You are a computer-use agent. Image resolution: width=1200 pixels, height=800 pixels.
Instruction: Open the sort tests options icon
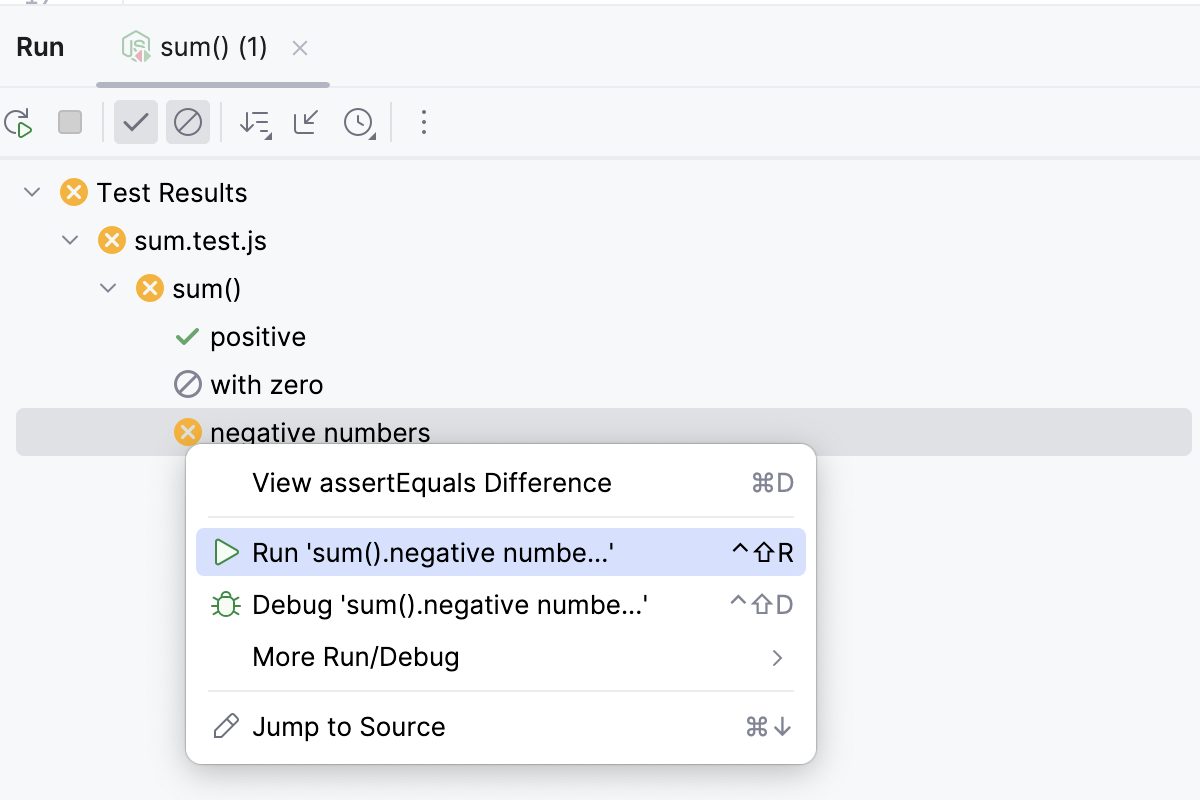pyautogui.click(x=254, y=122)
